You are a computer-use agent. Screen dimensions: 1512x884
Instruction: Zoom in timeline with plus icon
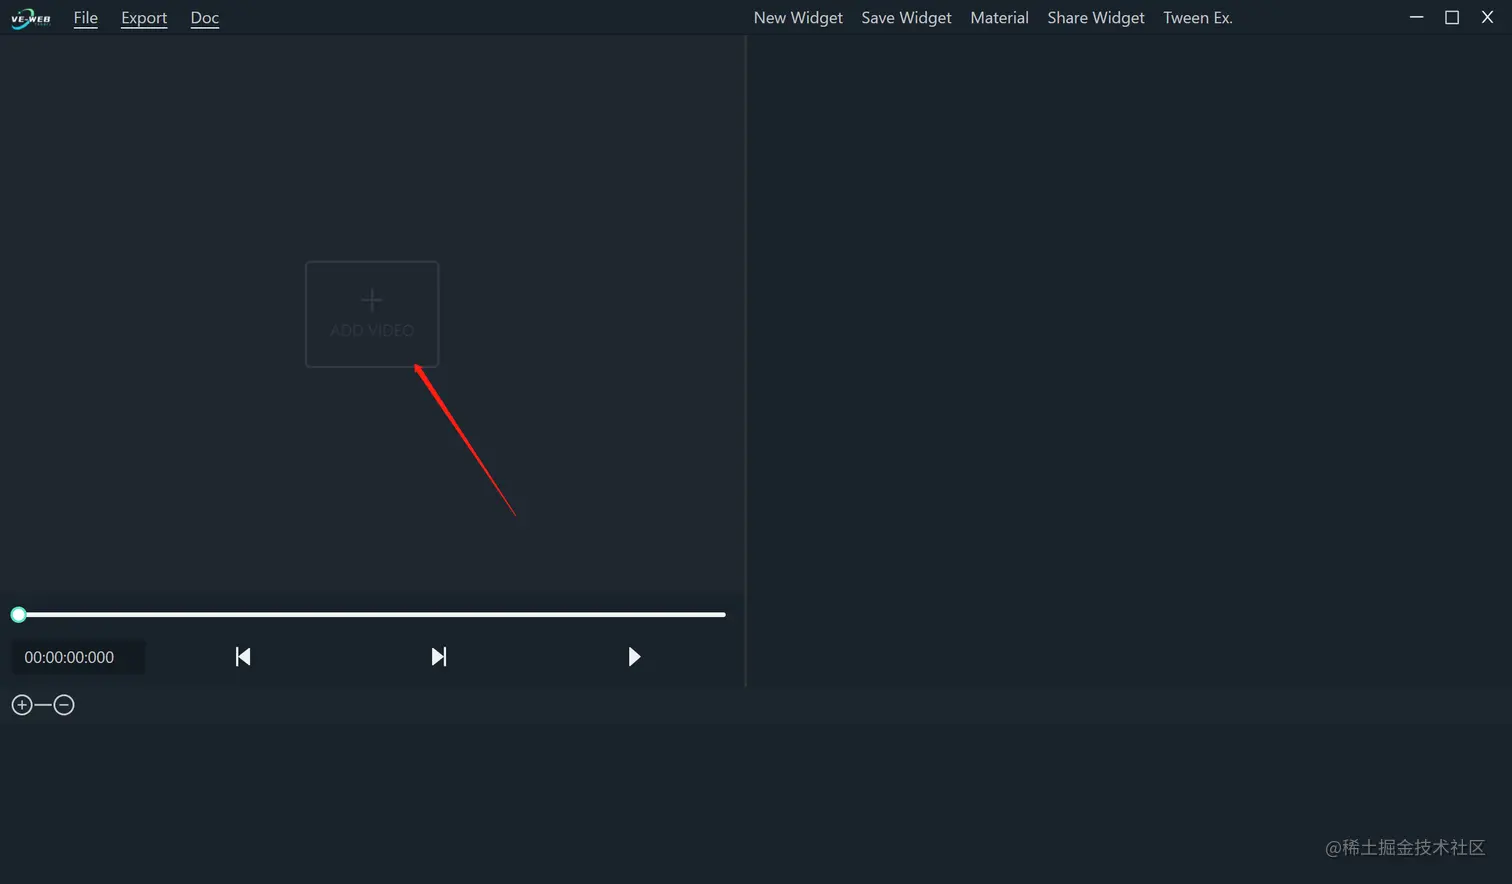[x=22, y=705]
